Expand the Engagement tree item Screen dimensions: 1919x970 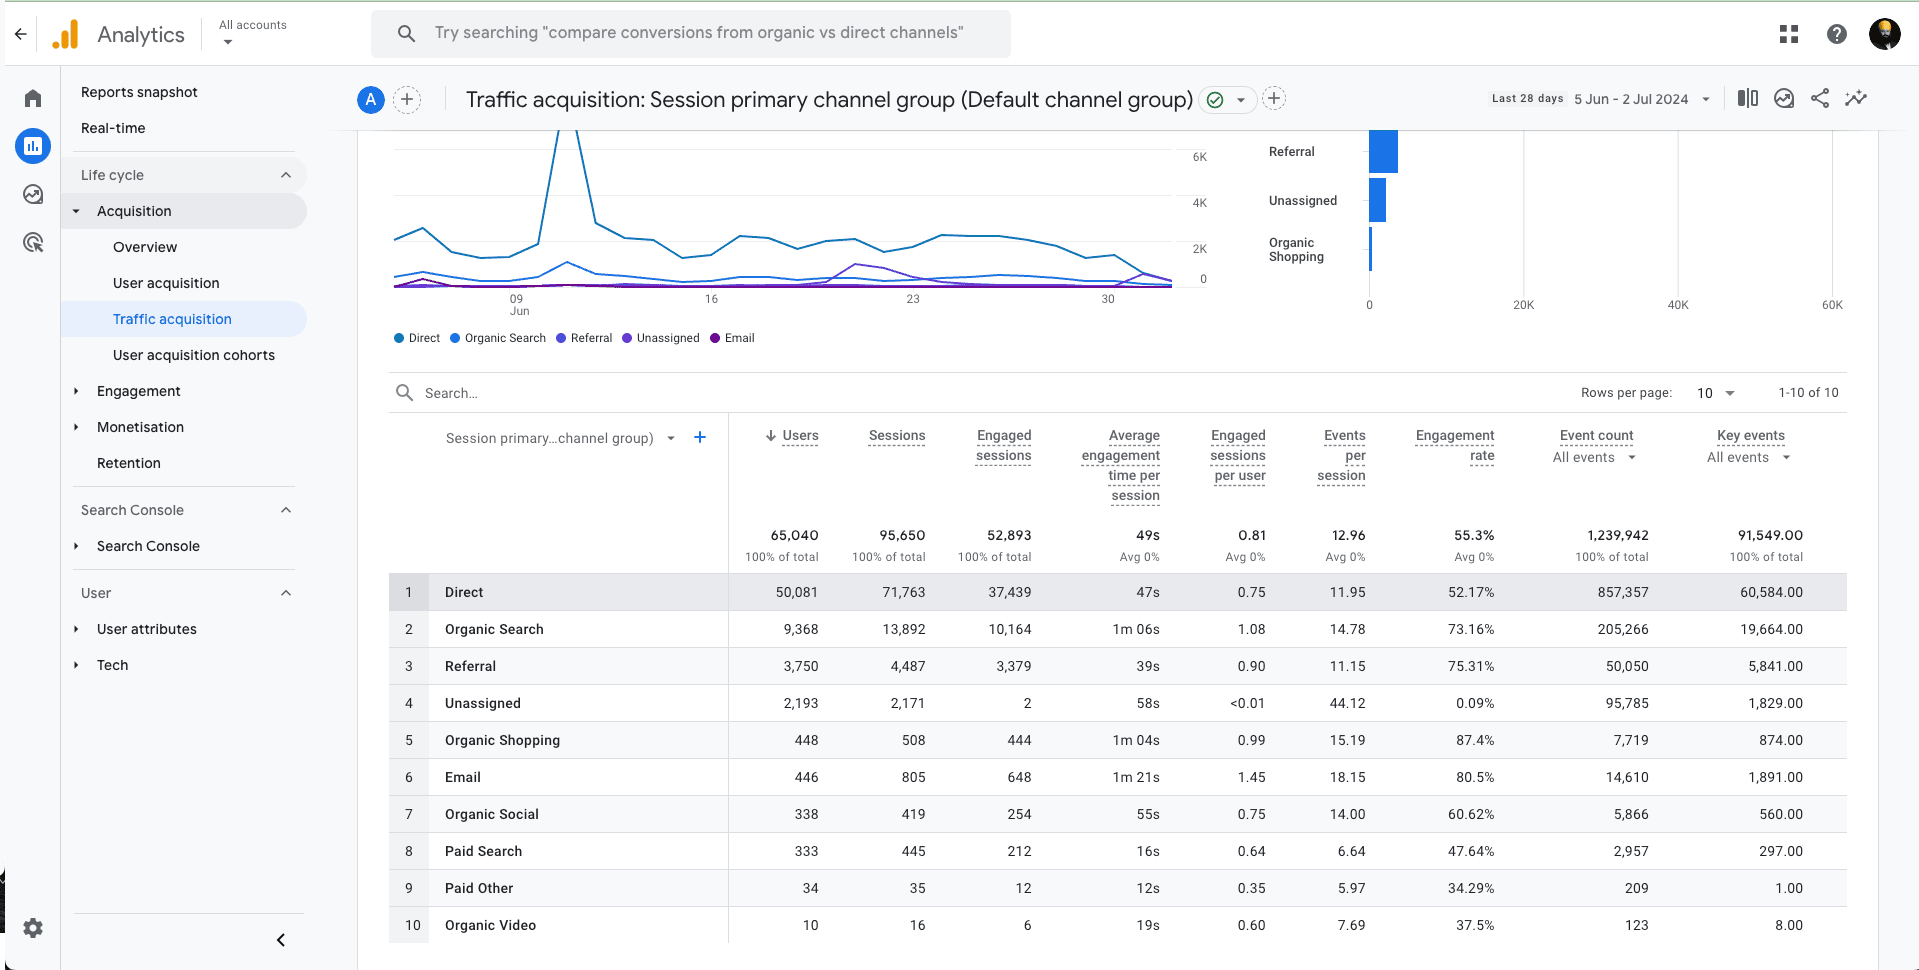tap(76, 391)
